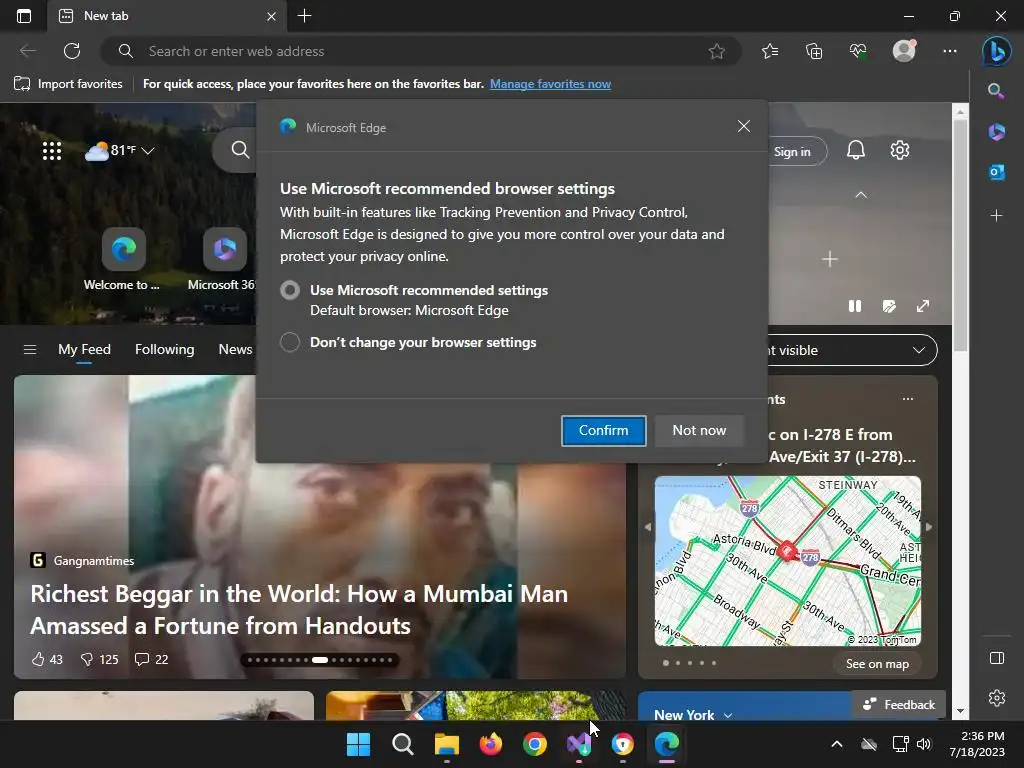Open the Microsoft 365 quick link tile

point(222,259)
